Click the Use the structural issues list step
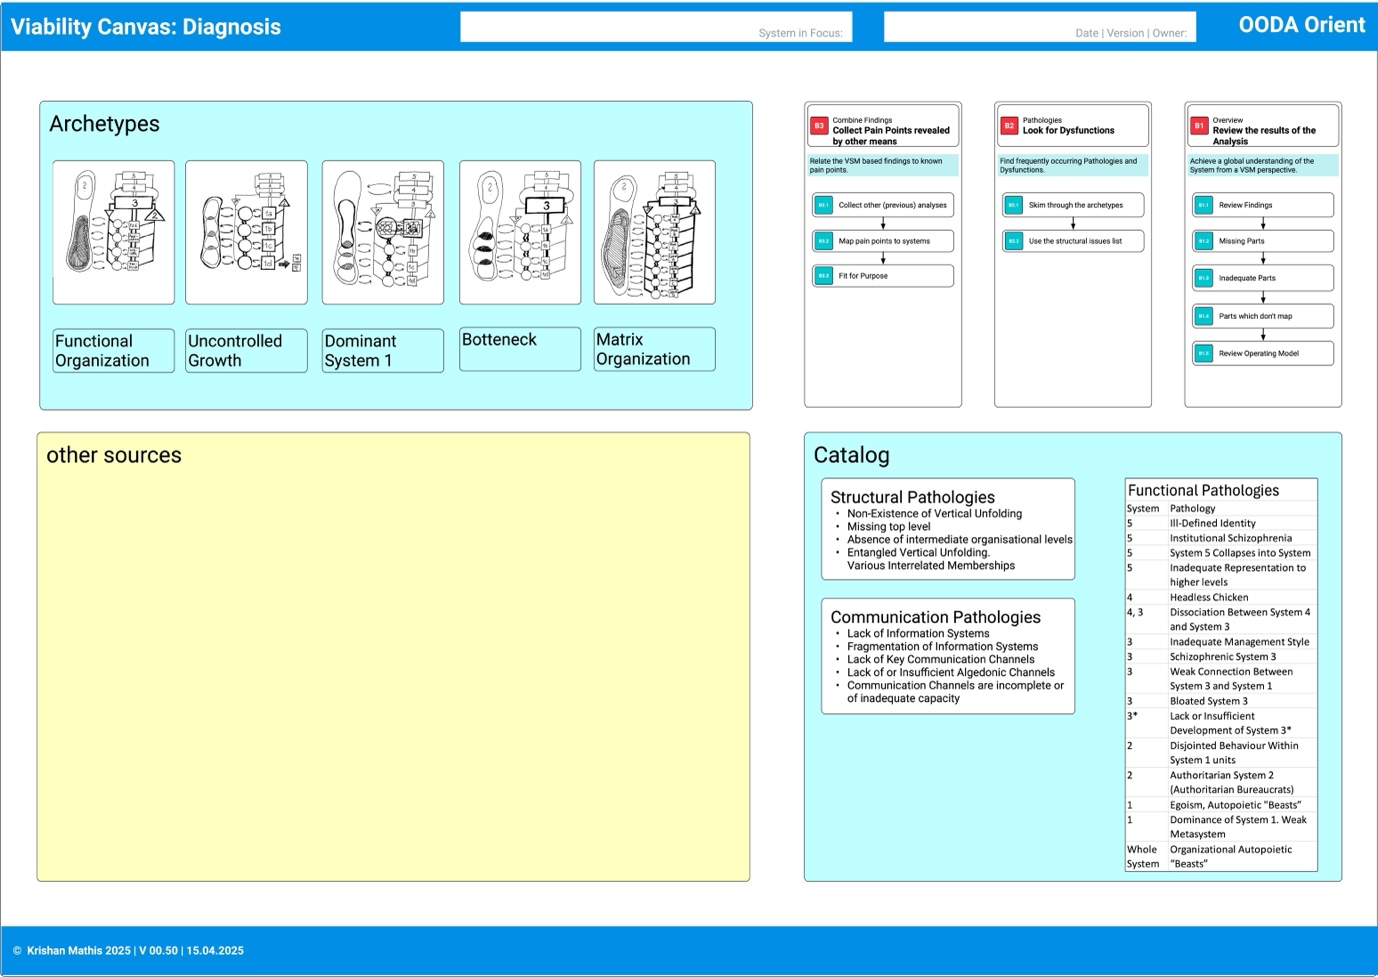Screen dimensions: 1378x977 pyautogui.click(x=1073, y=241)
